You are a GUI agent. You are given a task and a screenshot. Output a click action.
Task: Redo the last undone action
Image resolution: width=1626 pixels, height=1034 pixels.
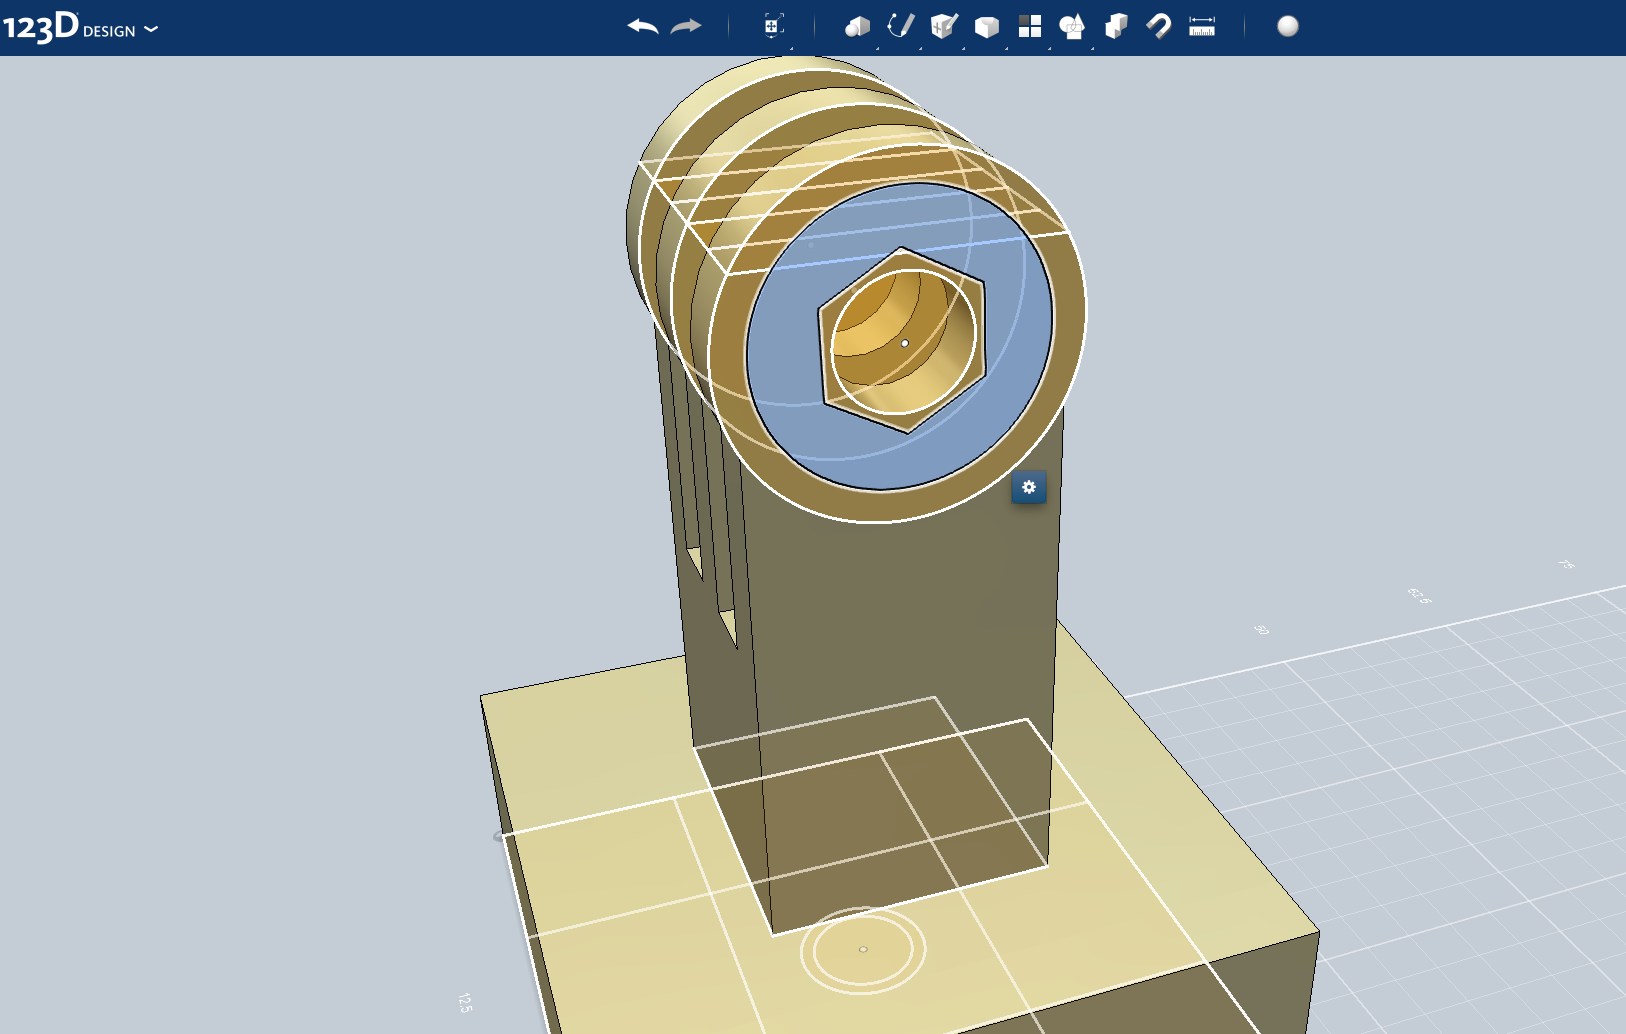tap(686, 27)
